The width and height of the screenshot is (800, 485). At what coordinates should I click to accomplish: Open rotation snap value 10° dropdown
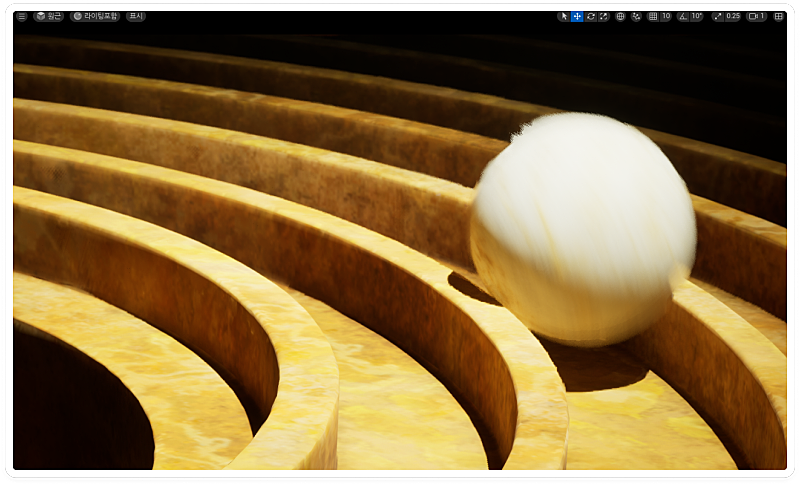point(697,16)
